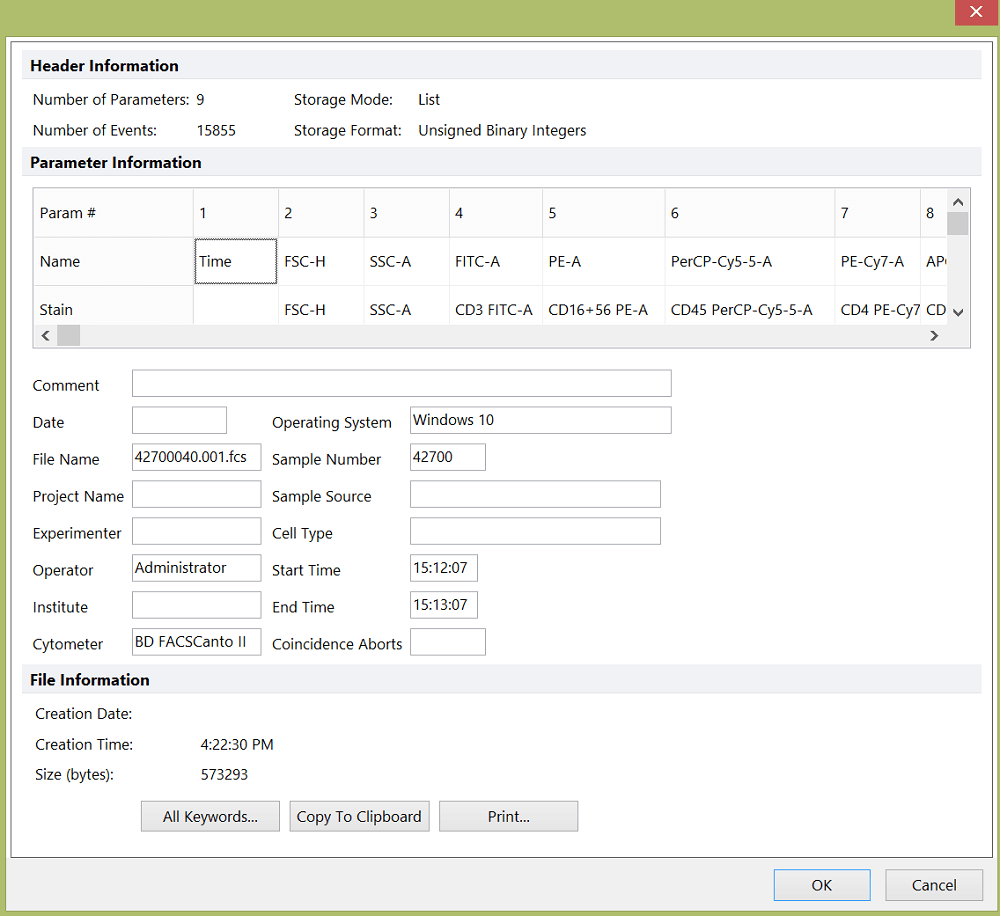Click the Print button

coord(508,817)
